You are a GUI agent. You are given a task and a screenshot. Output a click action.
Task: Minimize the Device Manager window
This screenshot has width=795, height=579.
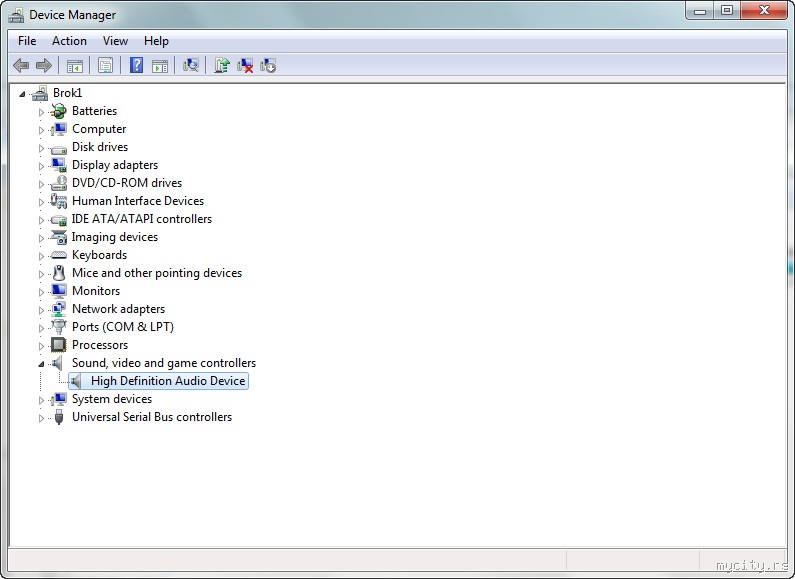(x=700, y=11)
